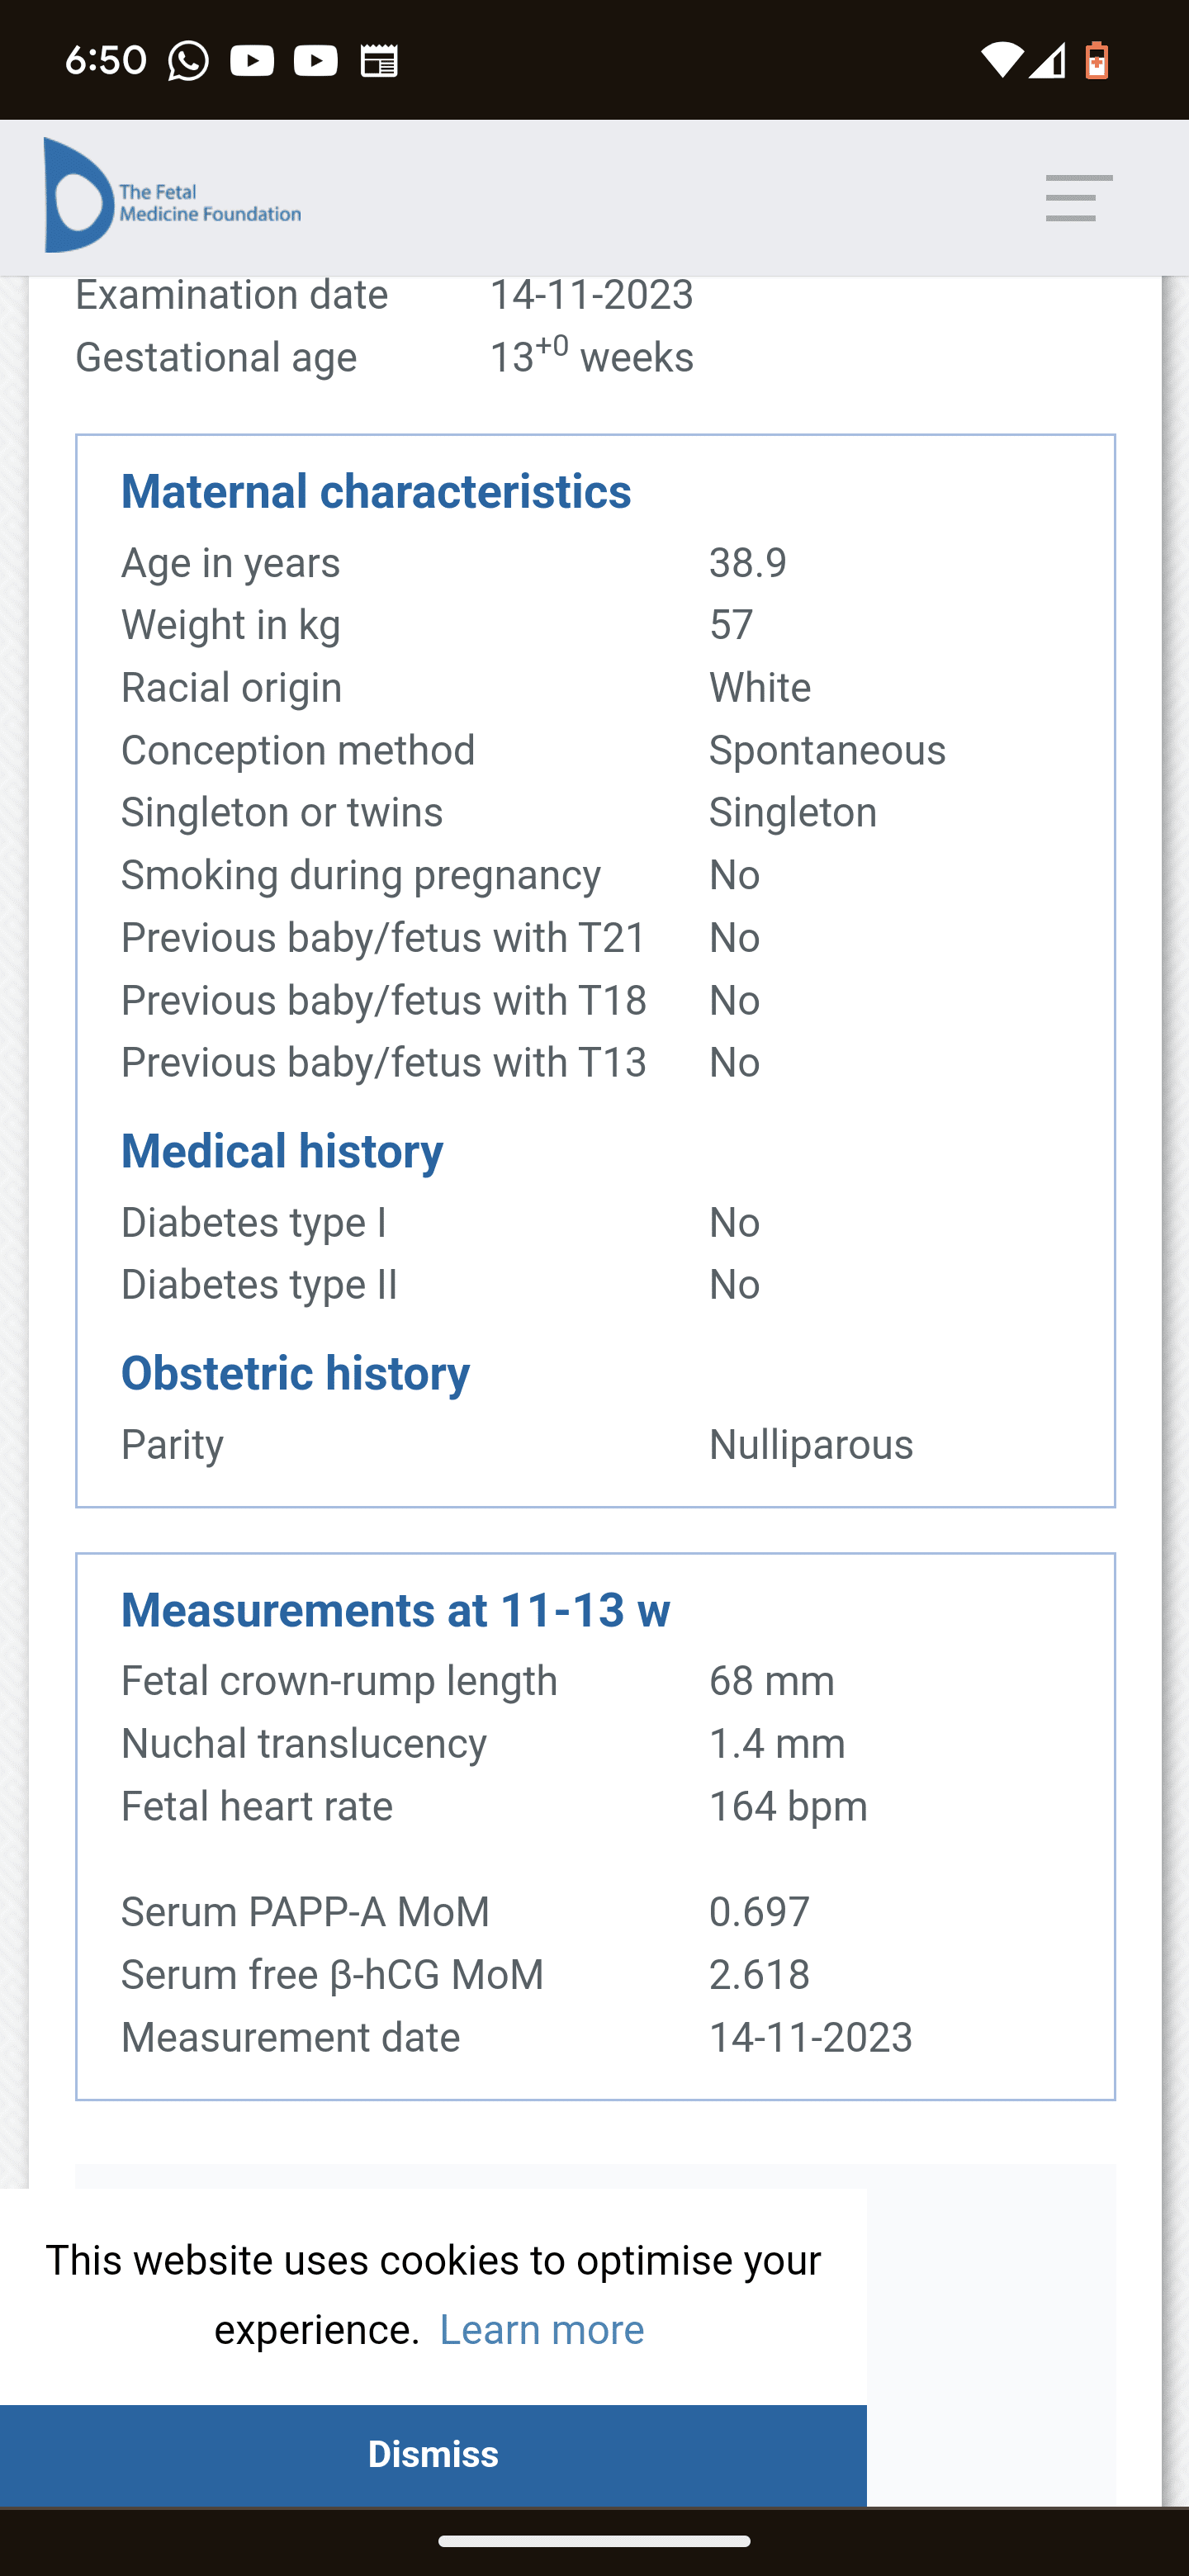Image resolution: width=1189 pixels, height=2576 pixels.
Task: Tap the Measurements at 11-13 w heading
Action: click(395, 1611)
